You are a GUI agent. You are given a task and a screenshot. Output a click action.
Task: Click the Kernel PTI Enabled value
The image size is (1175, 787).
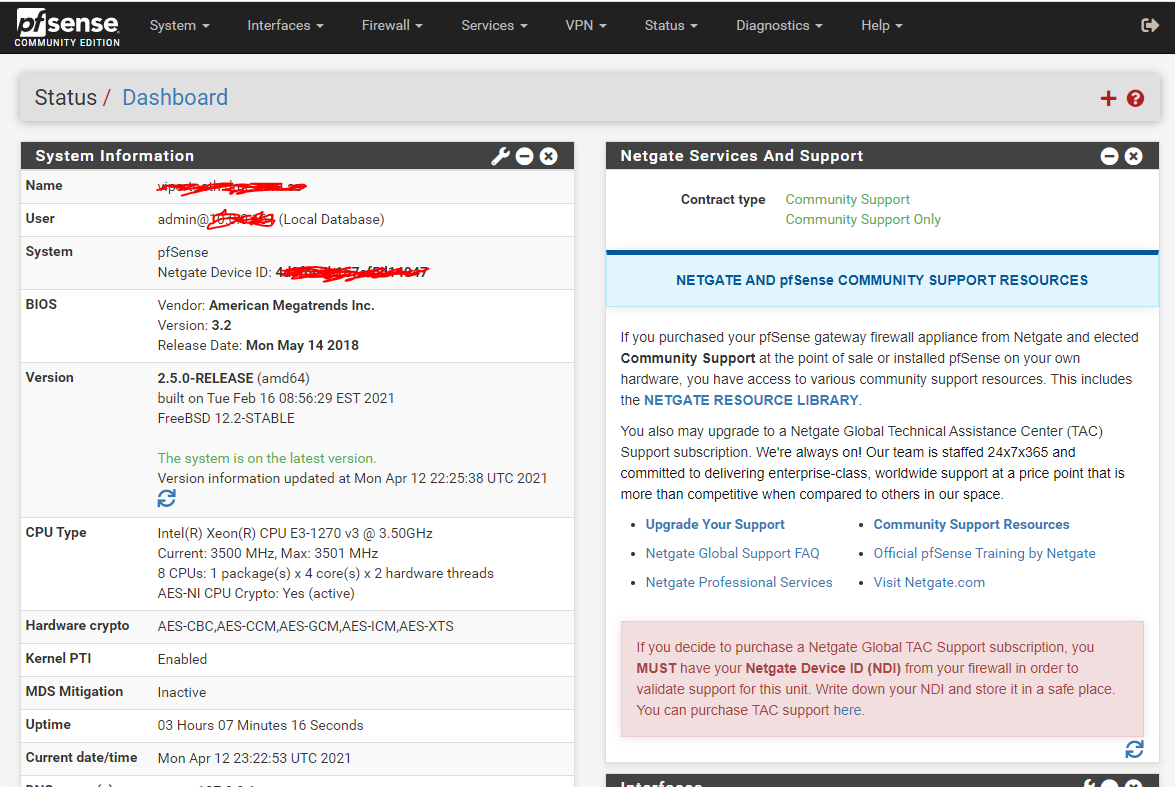[182, 659]
